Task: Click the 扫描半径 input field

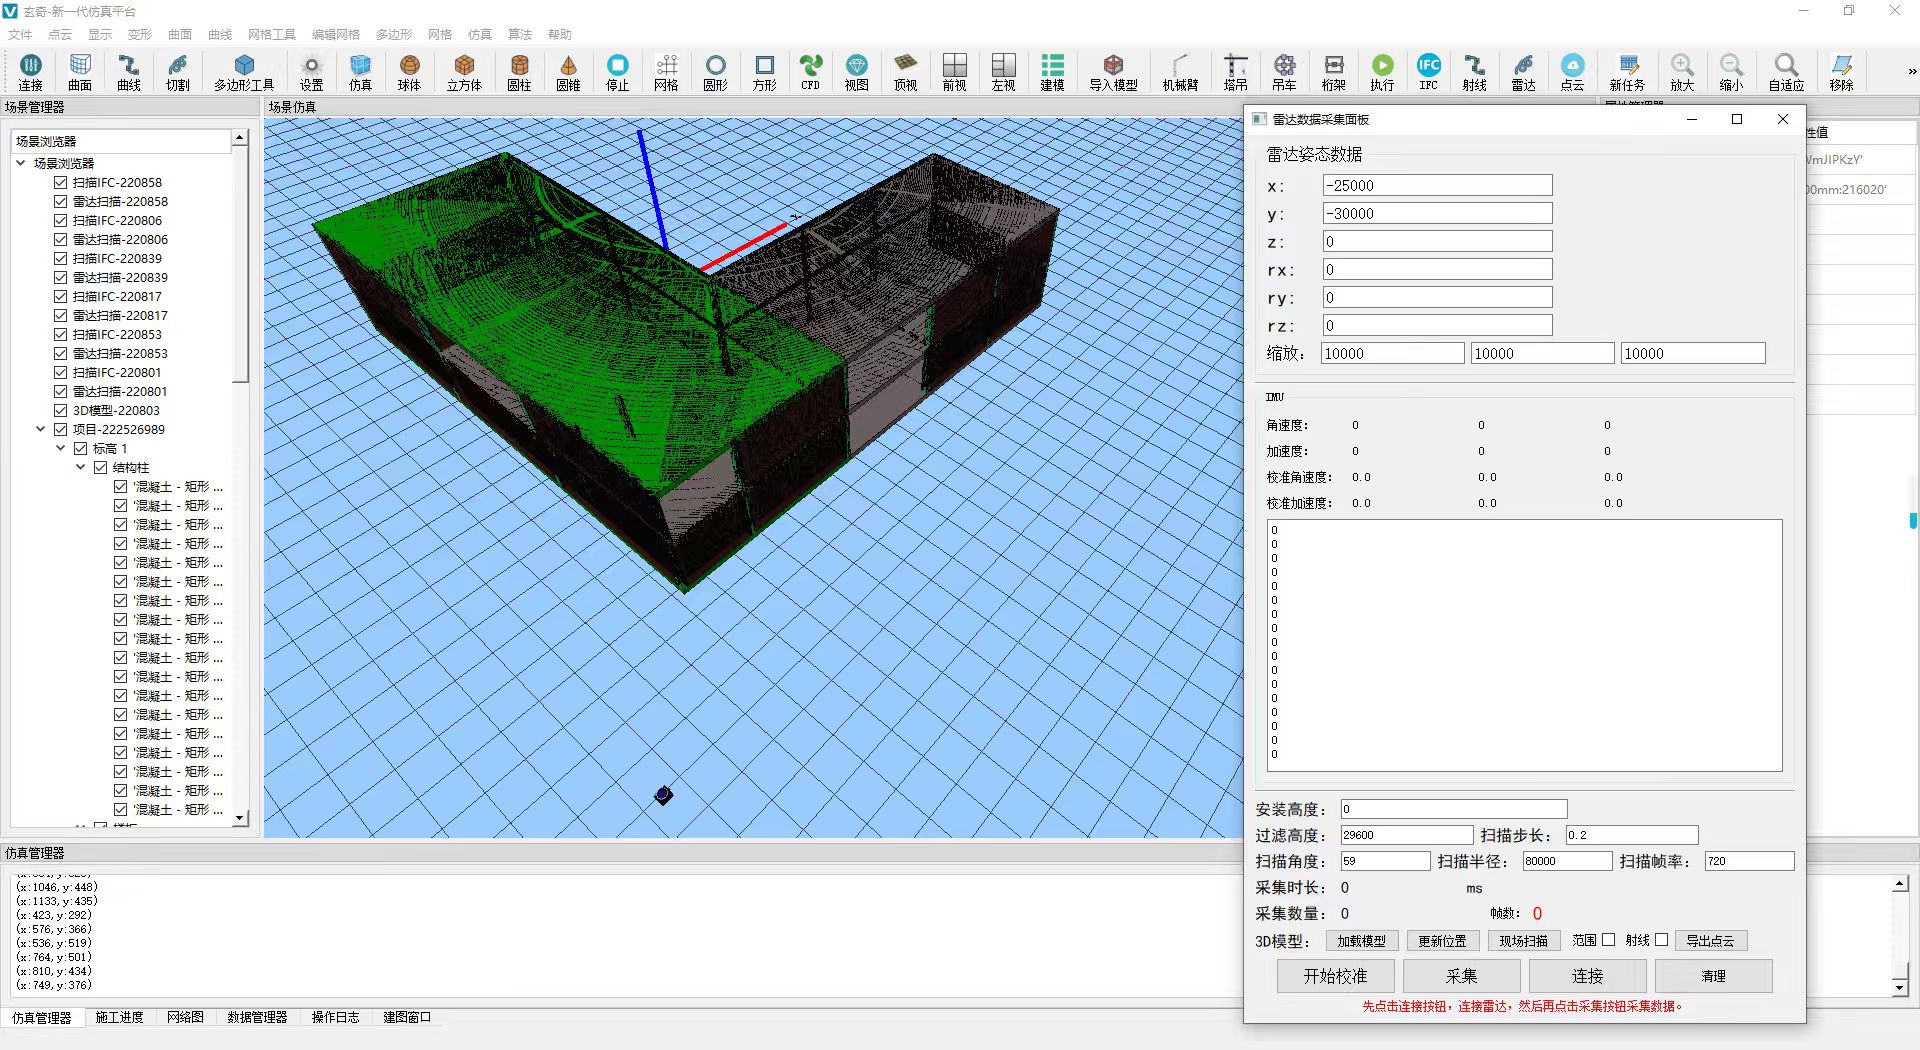Action: tap(1566, 861)
